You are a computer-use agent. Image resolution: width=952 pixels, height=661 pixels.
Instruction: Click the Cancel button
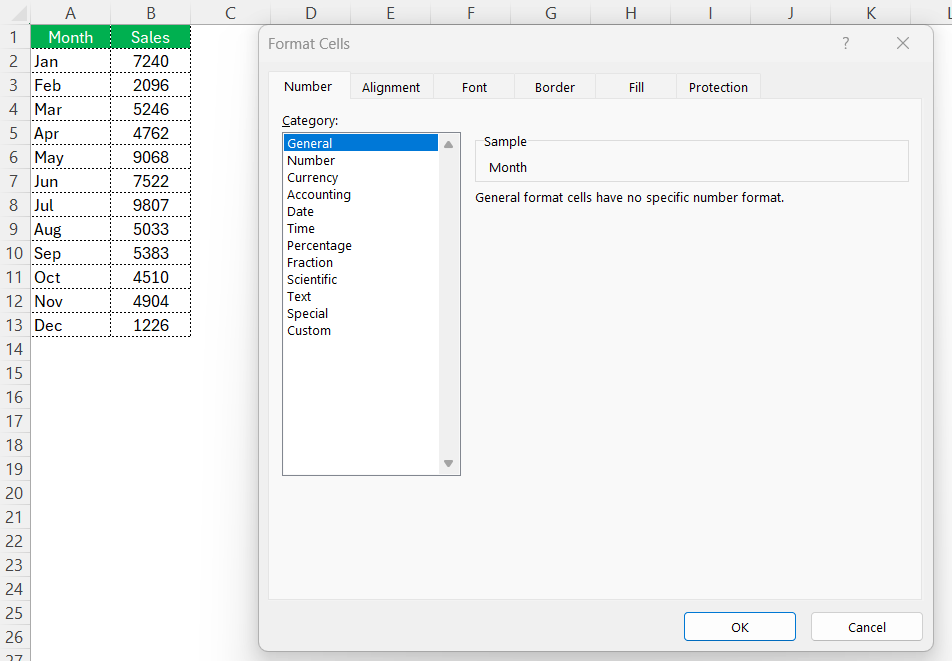point(866,627)
